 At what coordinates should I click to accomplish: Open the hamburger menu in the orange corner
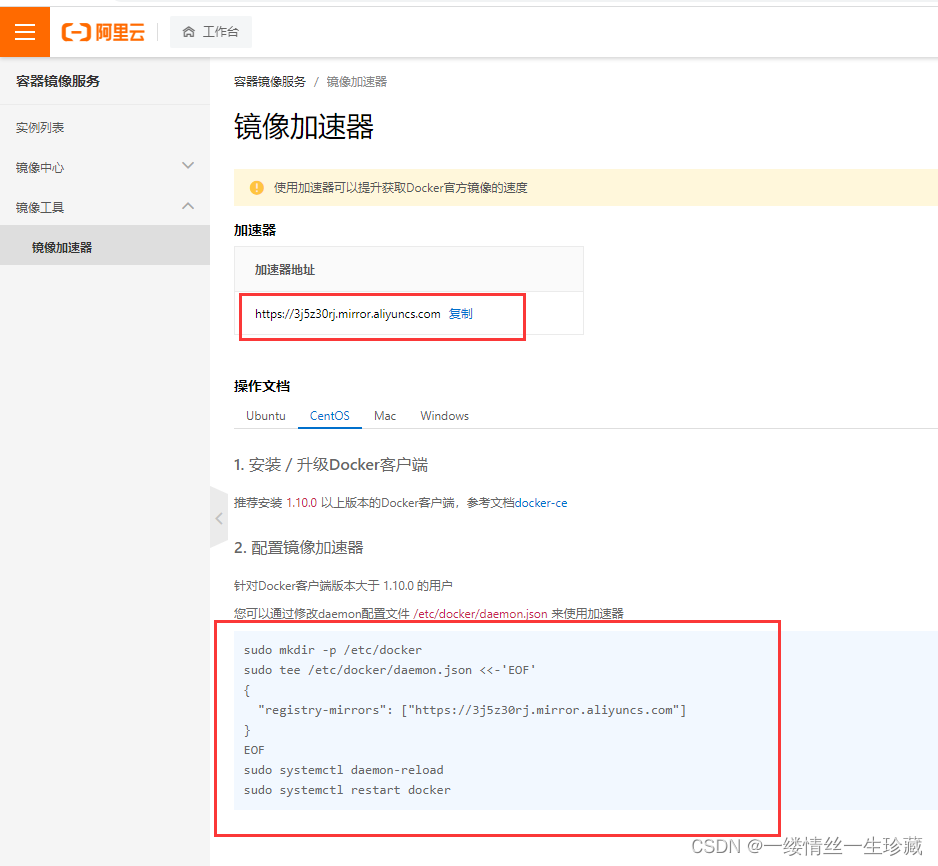[25, 32]
